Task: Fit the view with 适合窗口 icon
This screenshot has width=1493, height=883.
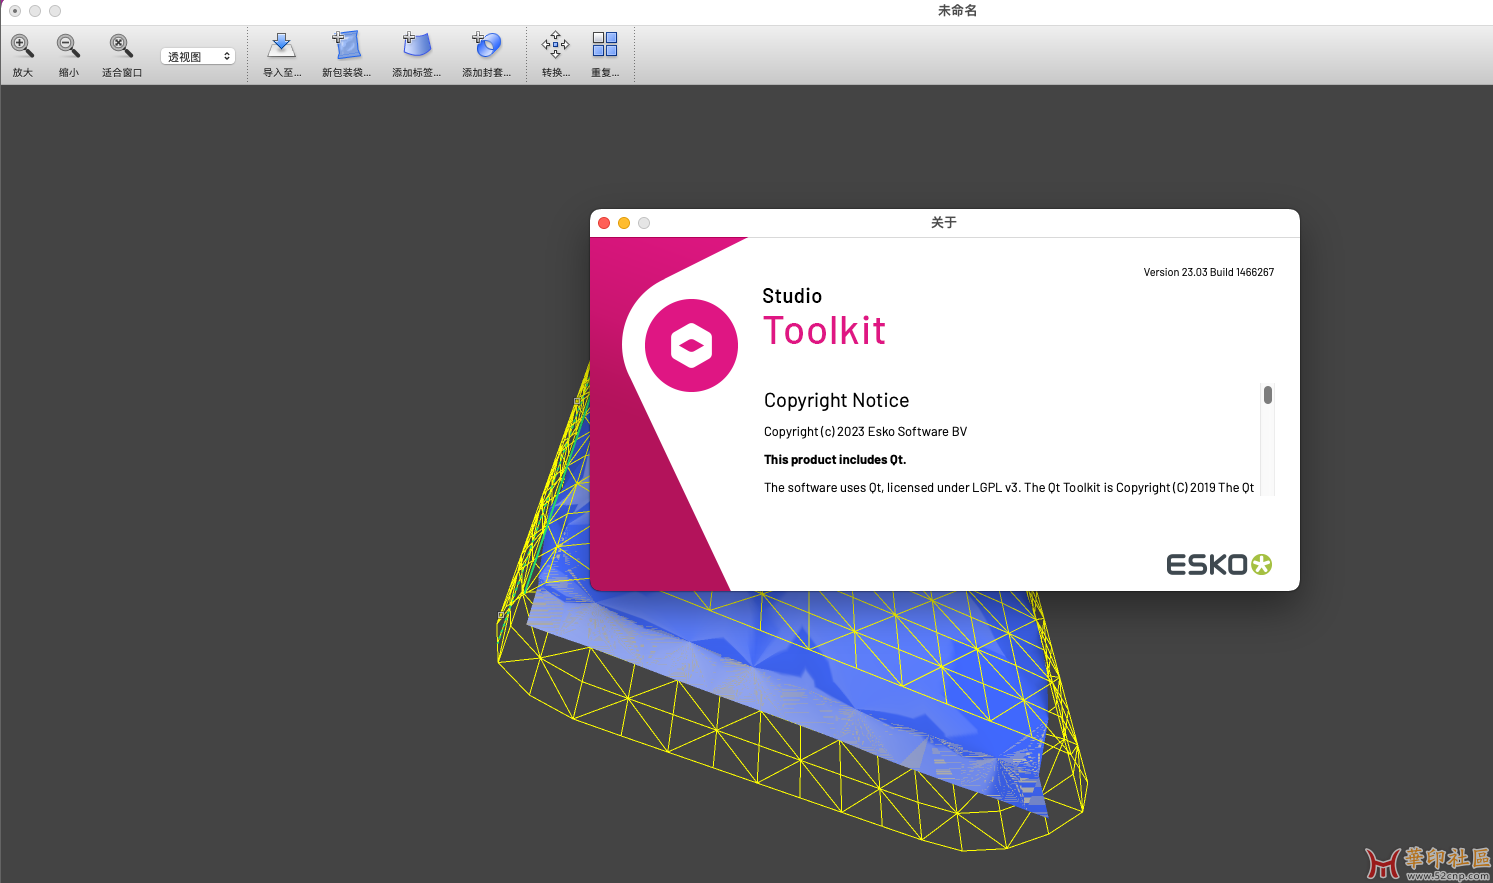Action: 121,46
